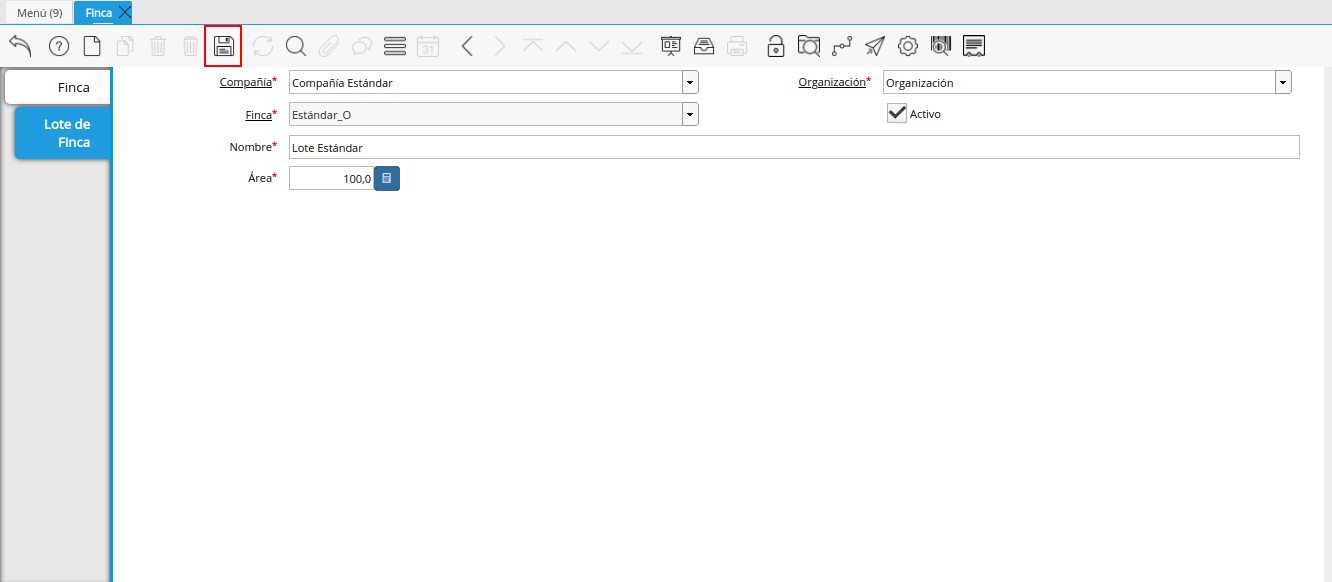Click the padlock lock record icon
1332x582 pixels.
point(776,45)
